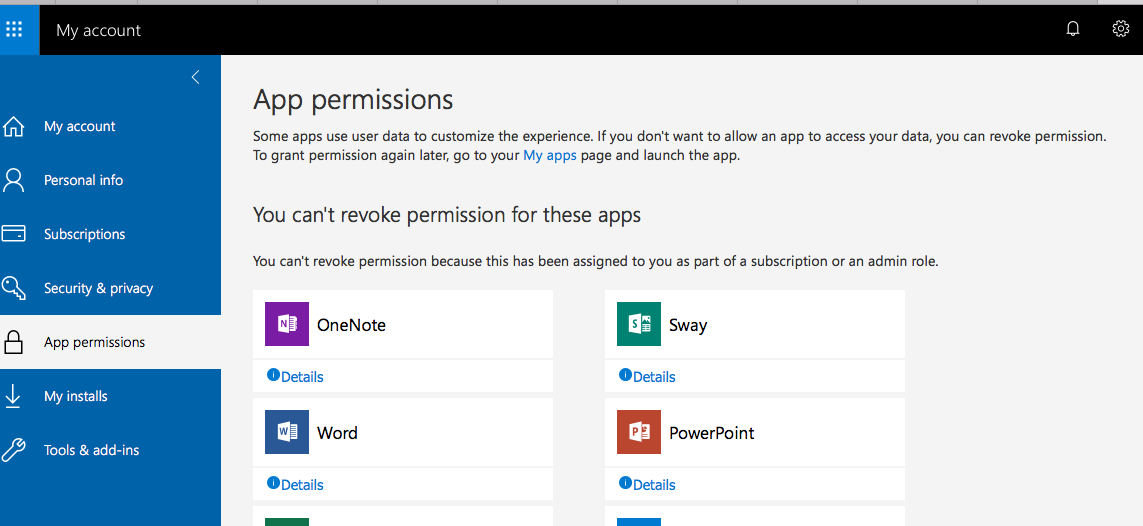This screenshot has height=526, width=1143.
Task: Click the OneNote app icon
Action: 286,324
